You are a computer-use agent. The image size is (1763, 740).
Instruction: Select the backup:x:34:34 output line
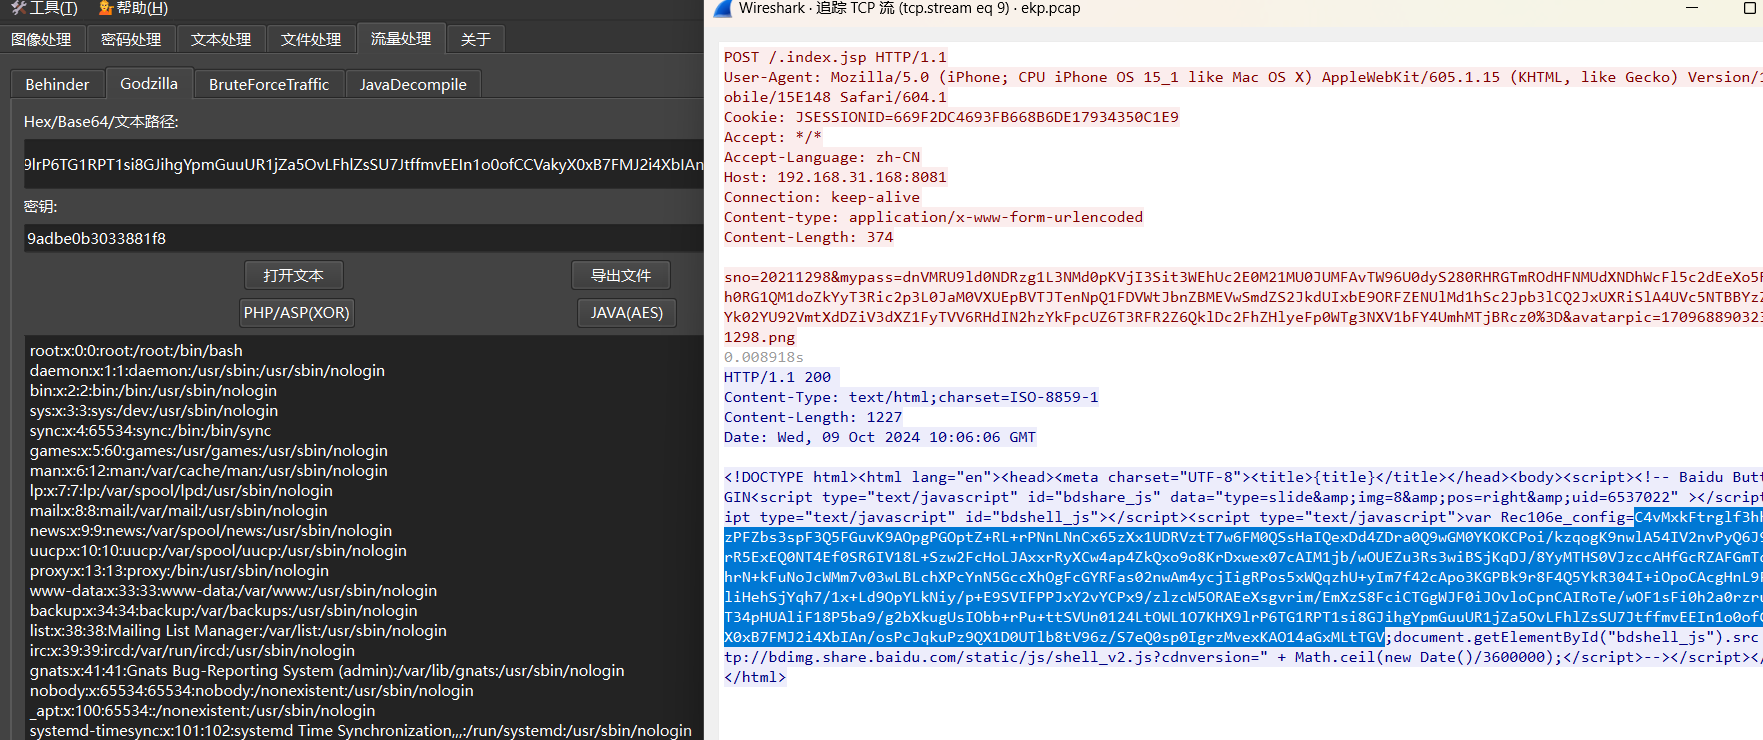tap(224, 610)
